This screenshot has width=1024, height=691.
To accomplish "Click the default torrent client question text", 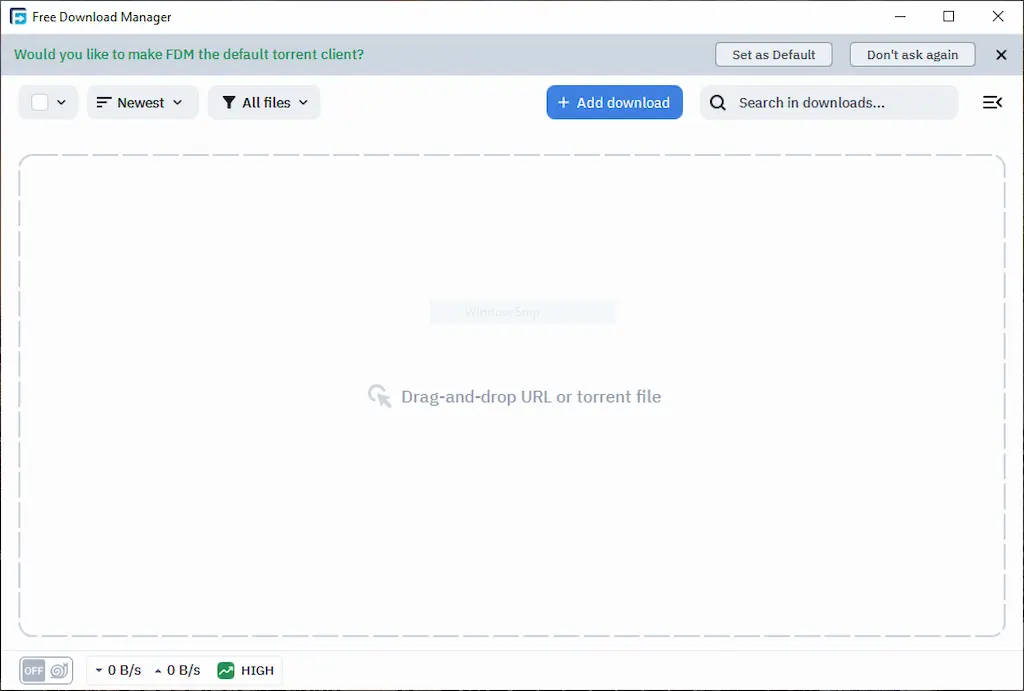I will (189, 54).
